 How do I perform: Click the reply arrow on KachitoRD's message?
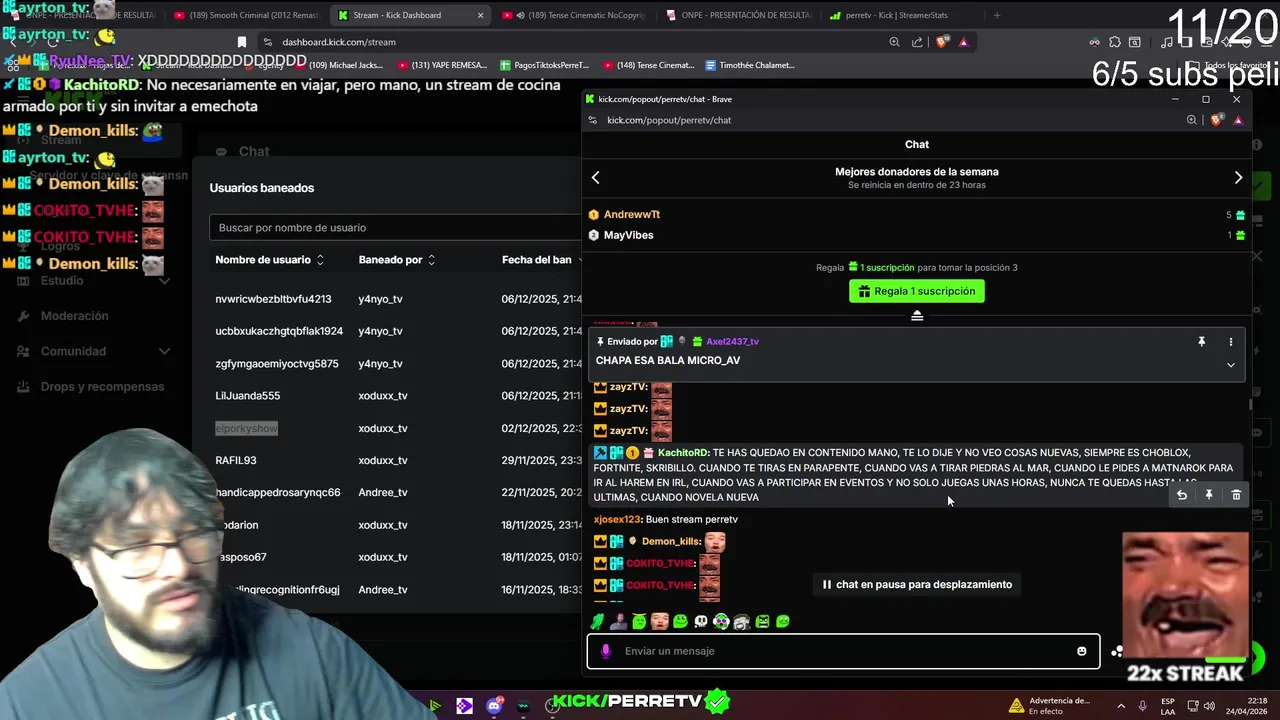[x=1182, y=495]
